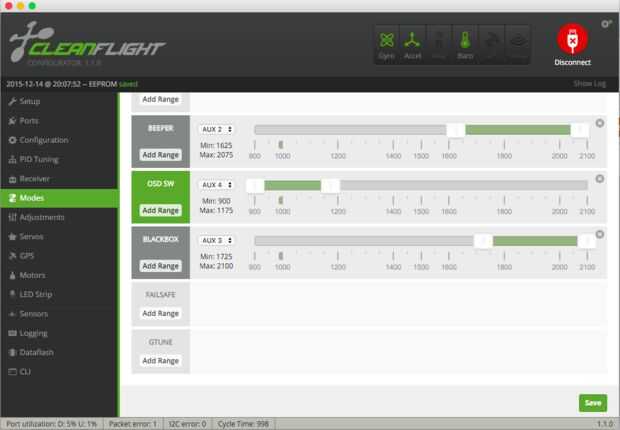Image resolution: width=620 pixels, height=430 pixels.
Task: Click the Receiver icon
Action: pos(12,179)
